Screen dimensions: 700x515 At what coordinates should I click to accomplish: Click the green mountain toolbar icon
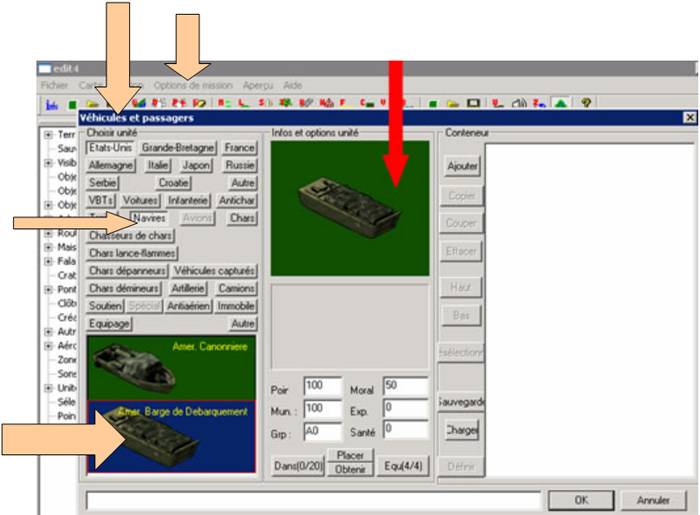[x=559, y=103]
